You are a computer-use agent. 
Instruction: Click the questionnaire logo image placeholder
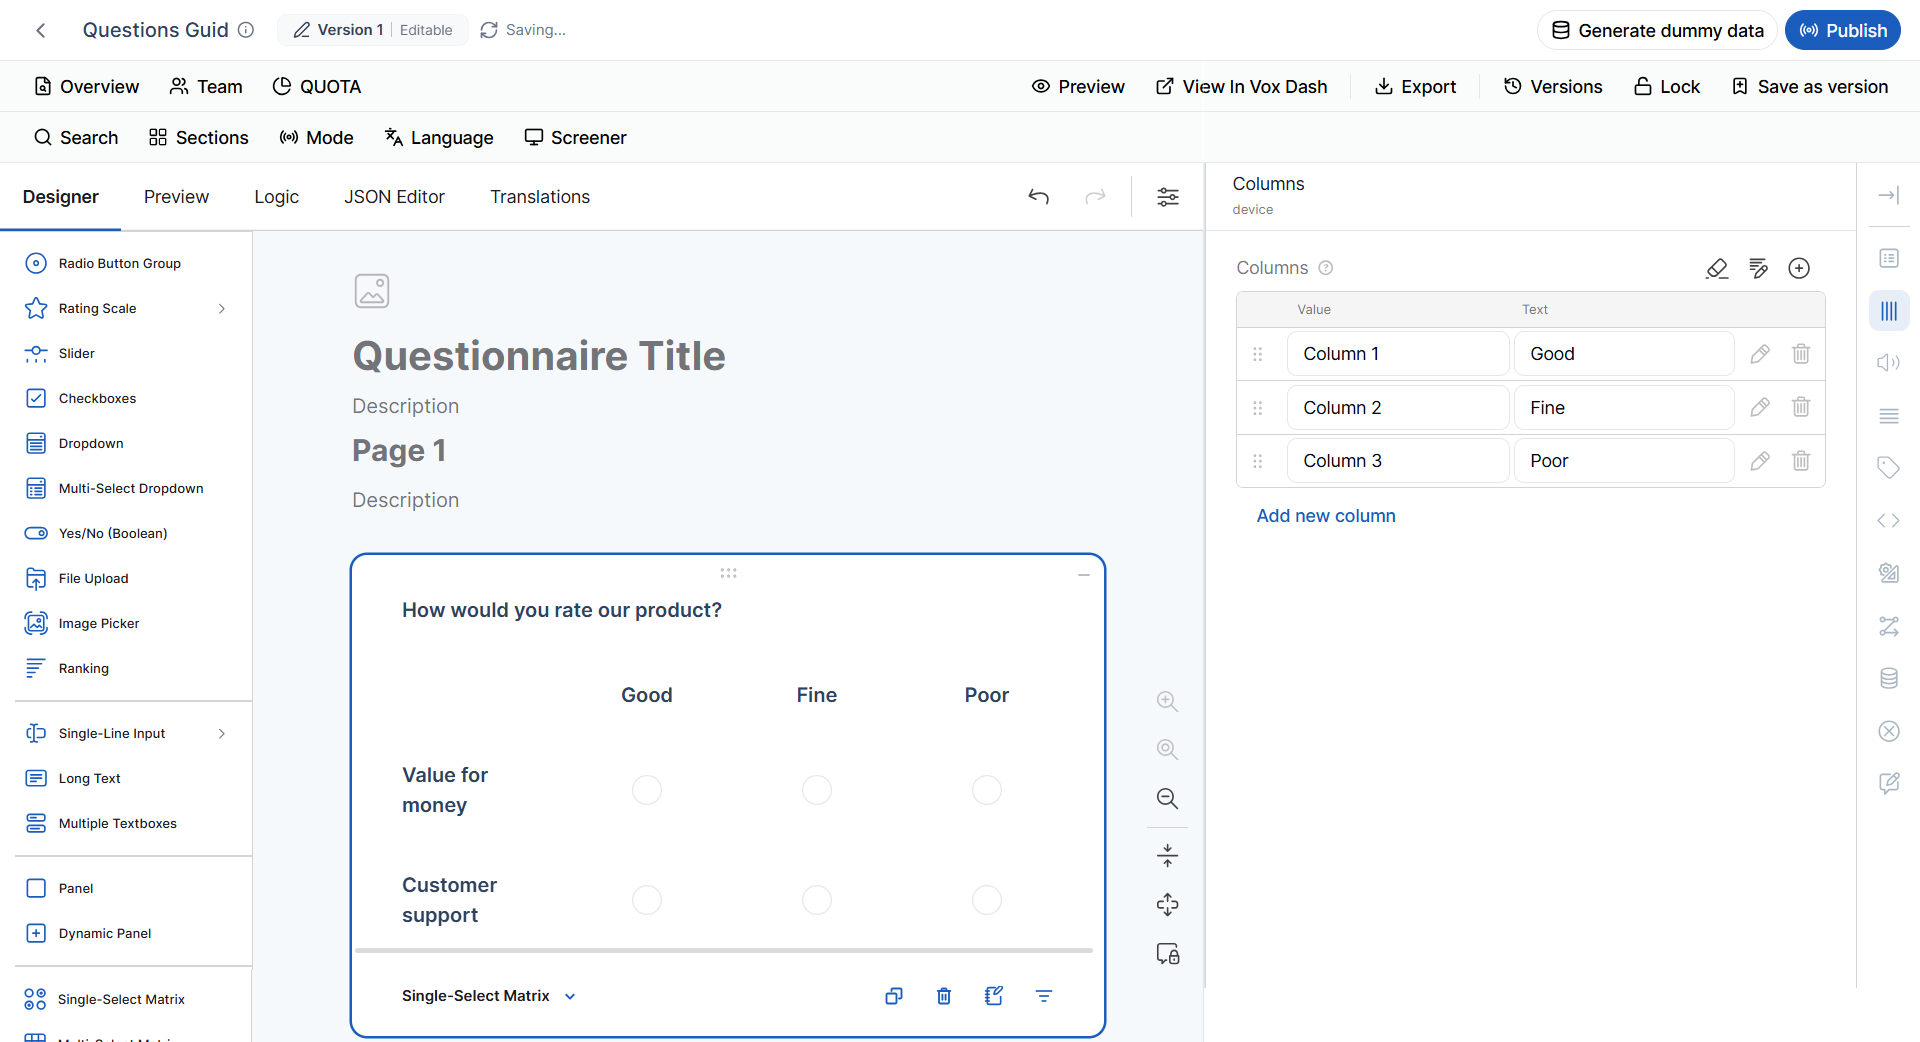click(372, 291)
